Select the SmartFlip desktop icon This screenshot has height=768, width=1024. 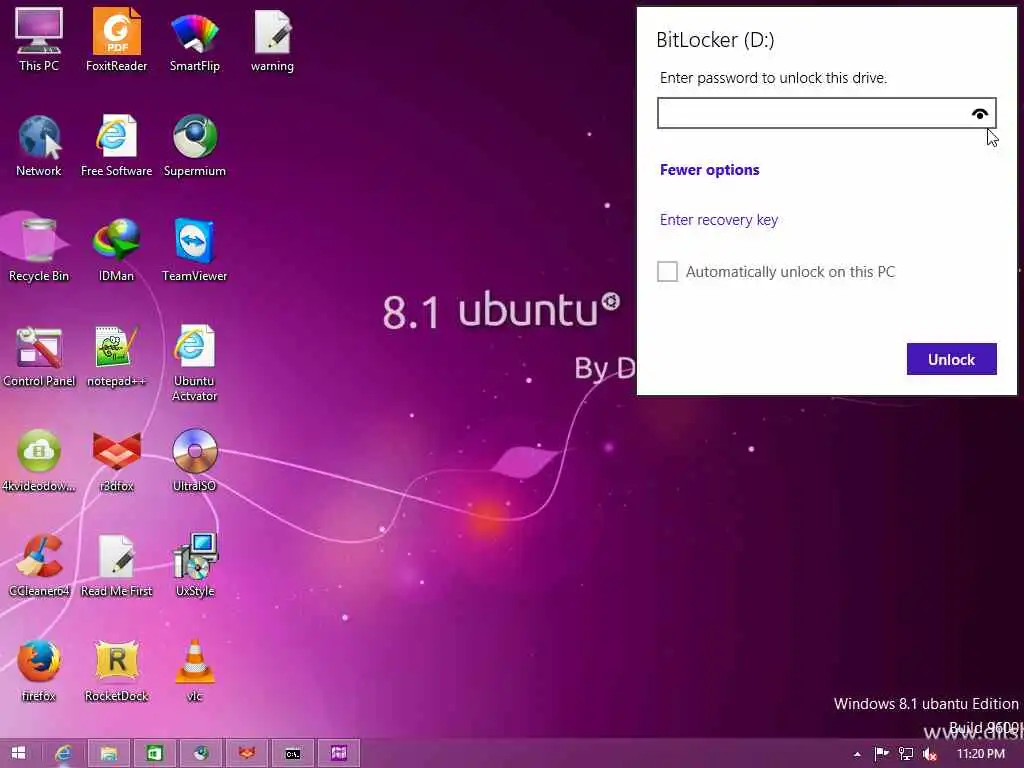point(195,40)
